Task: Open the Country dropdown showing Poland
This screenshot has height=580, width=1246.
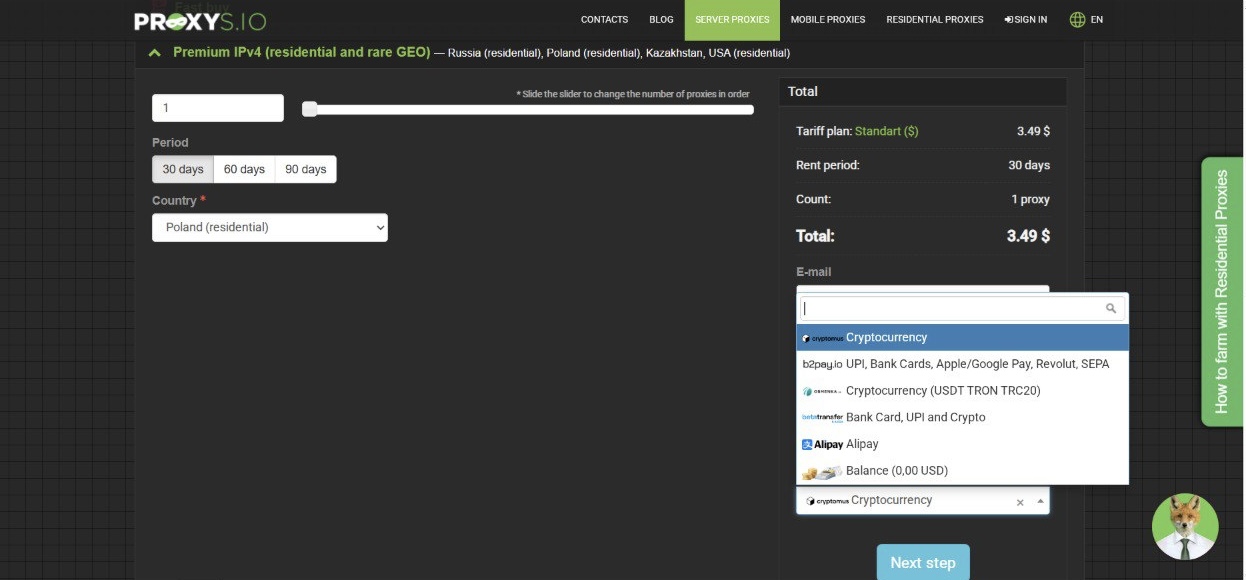Action: tap(270, 227)
